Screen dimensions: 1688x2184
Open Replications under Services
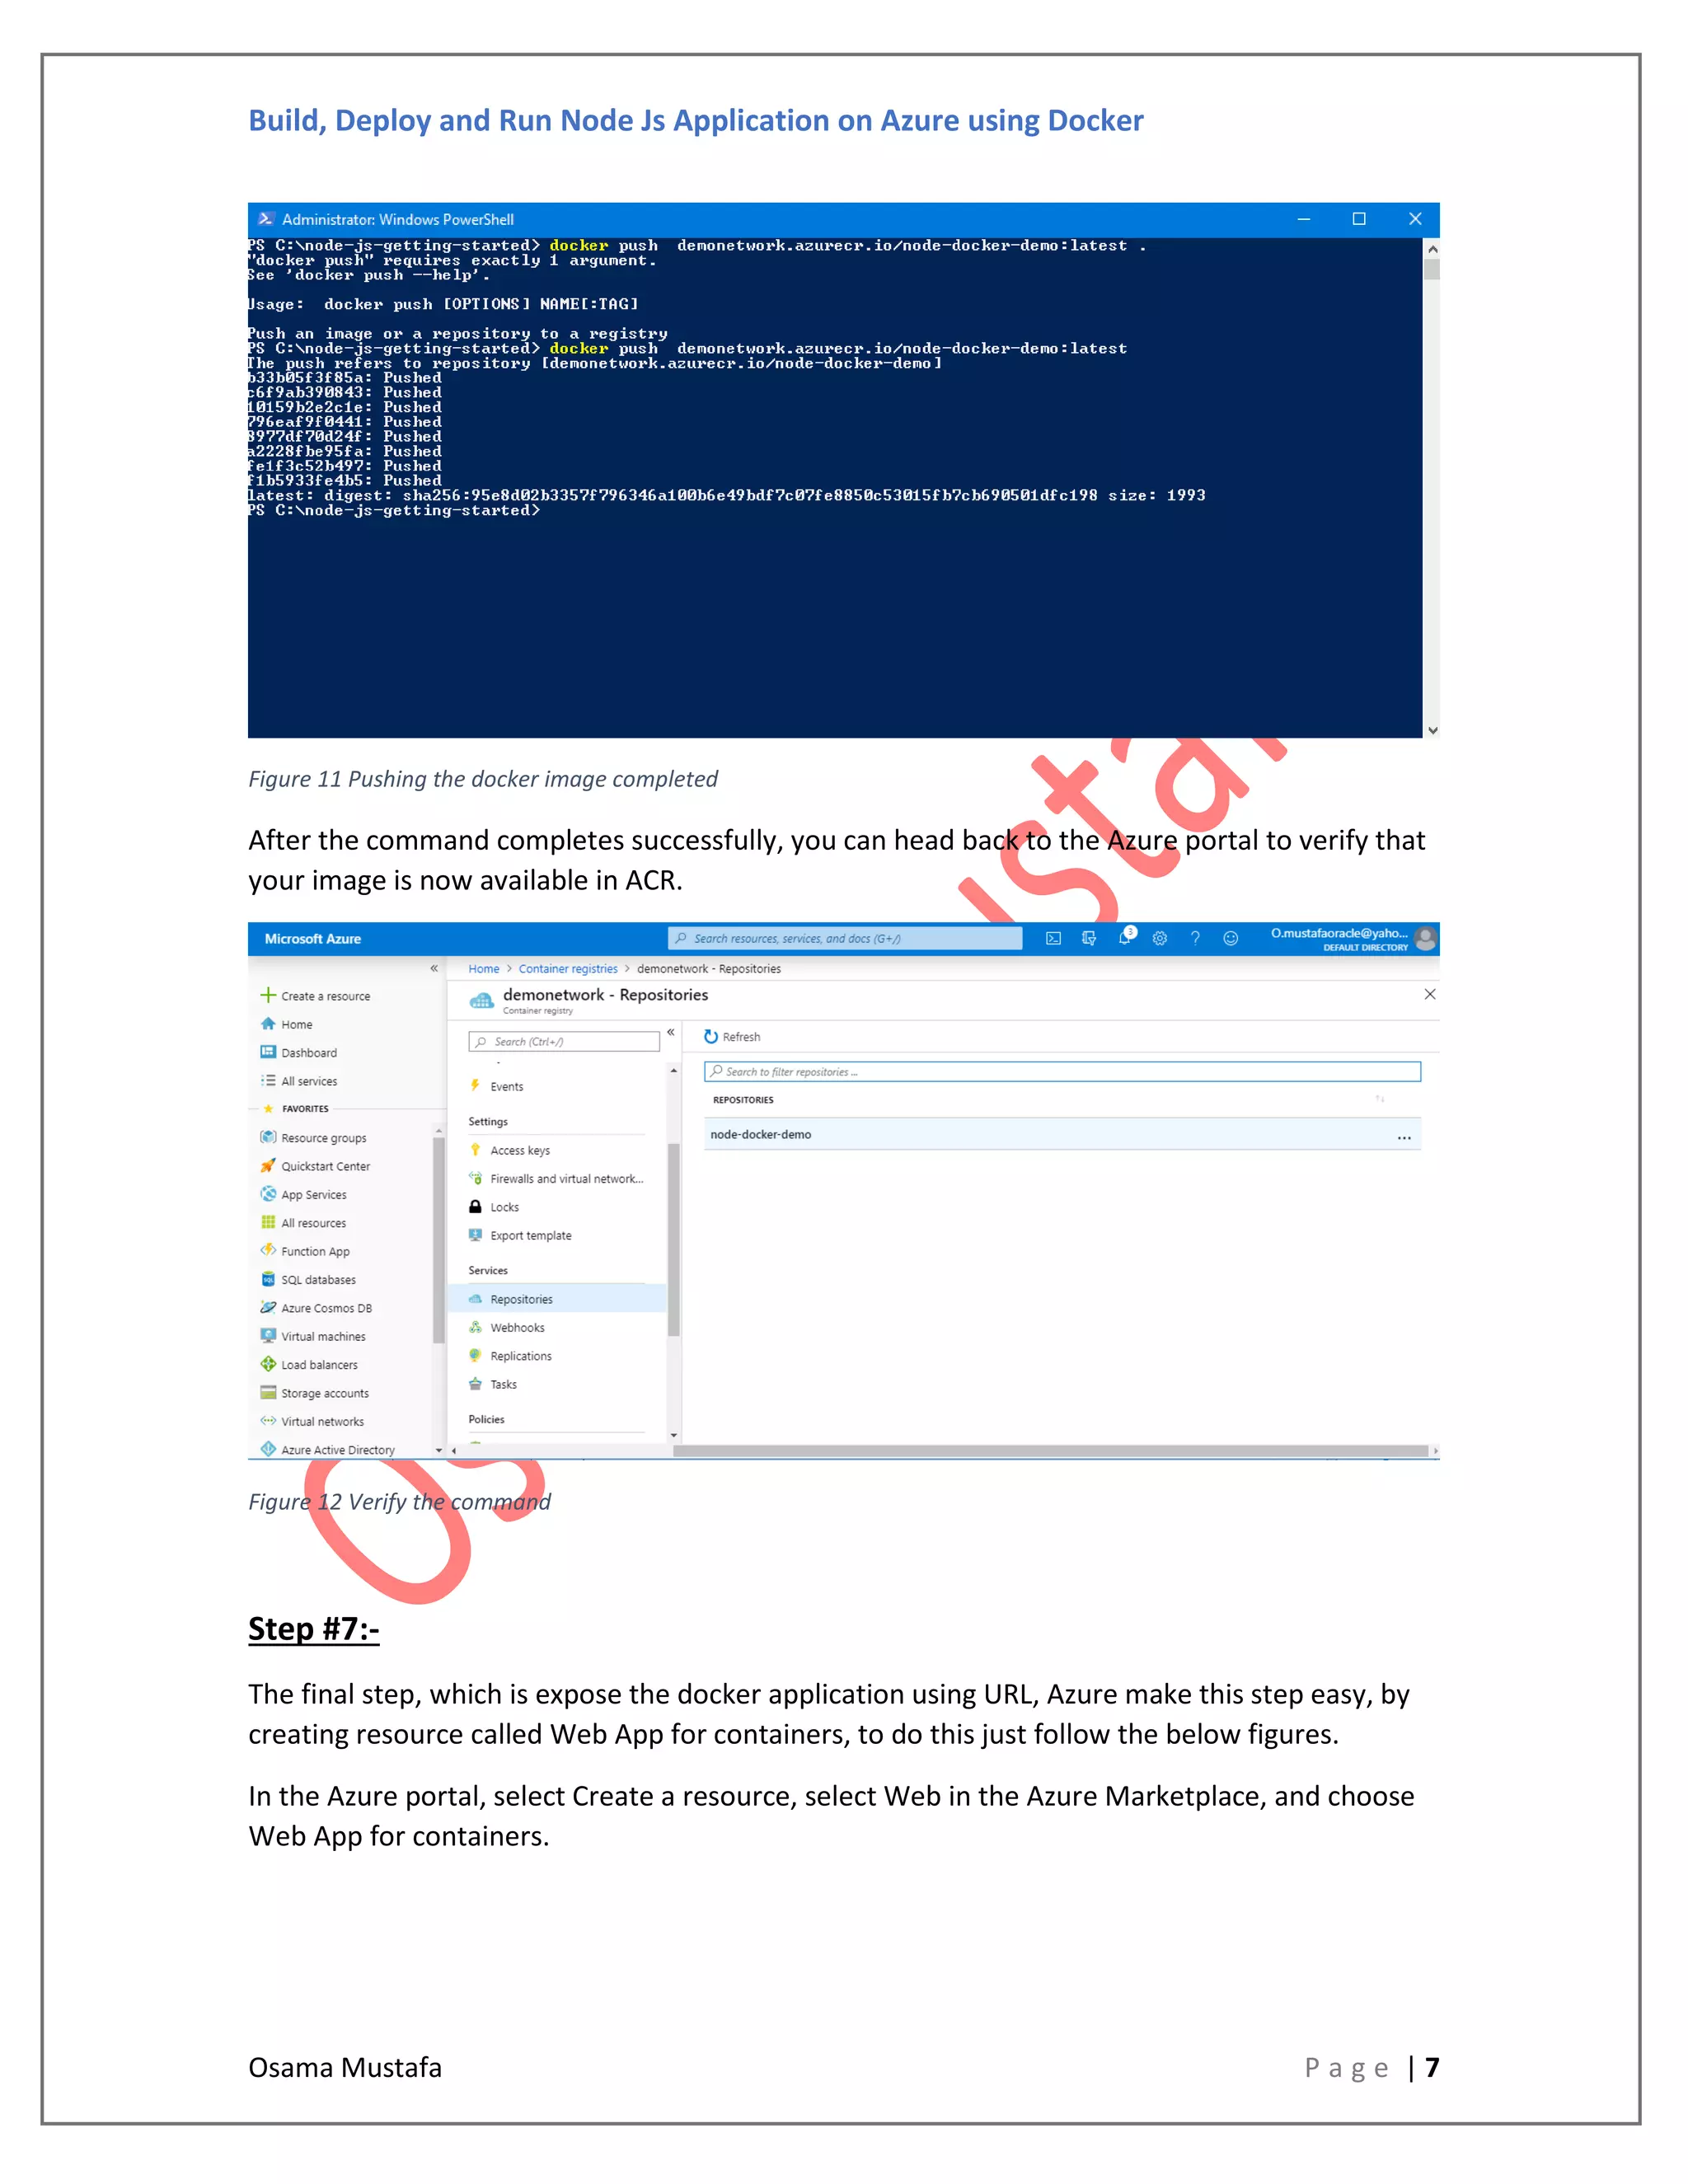click(x=521, y=1356)
